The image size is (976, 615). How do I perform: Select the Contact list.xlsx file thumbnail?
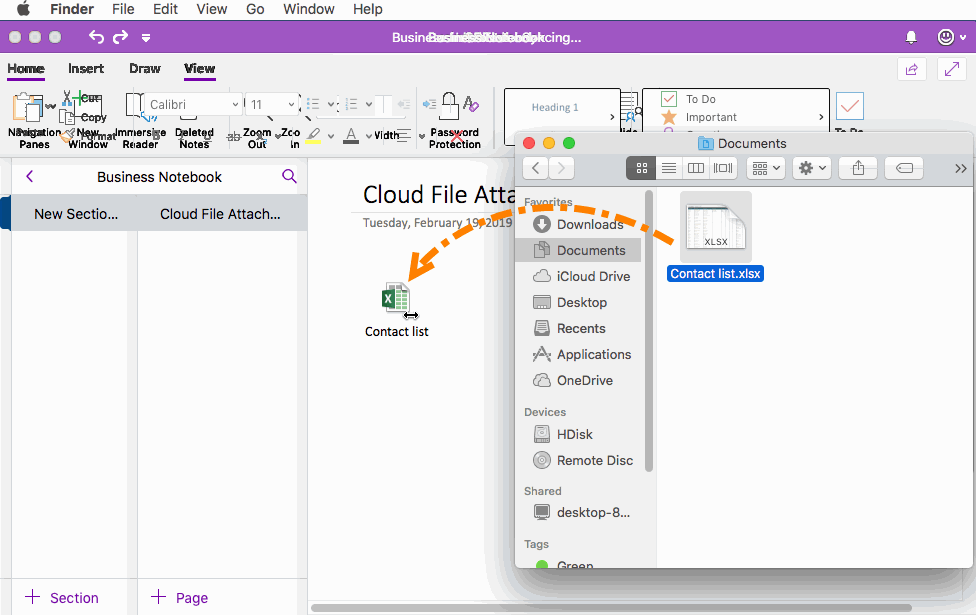[x=716, y=227]
